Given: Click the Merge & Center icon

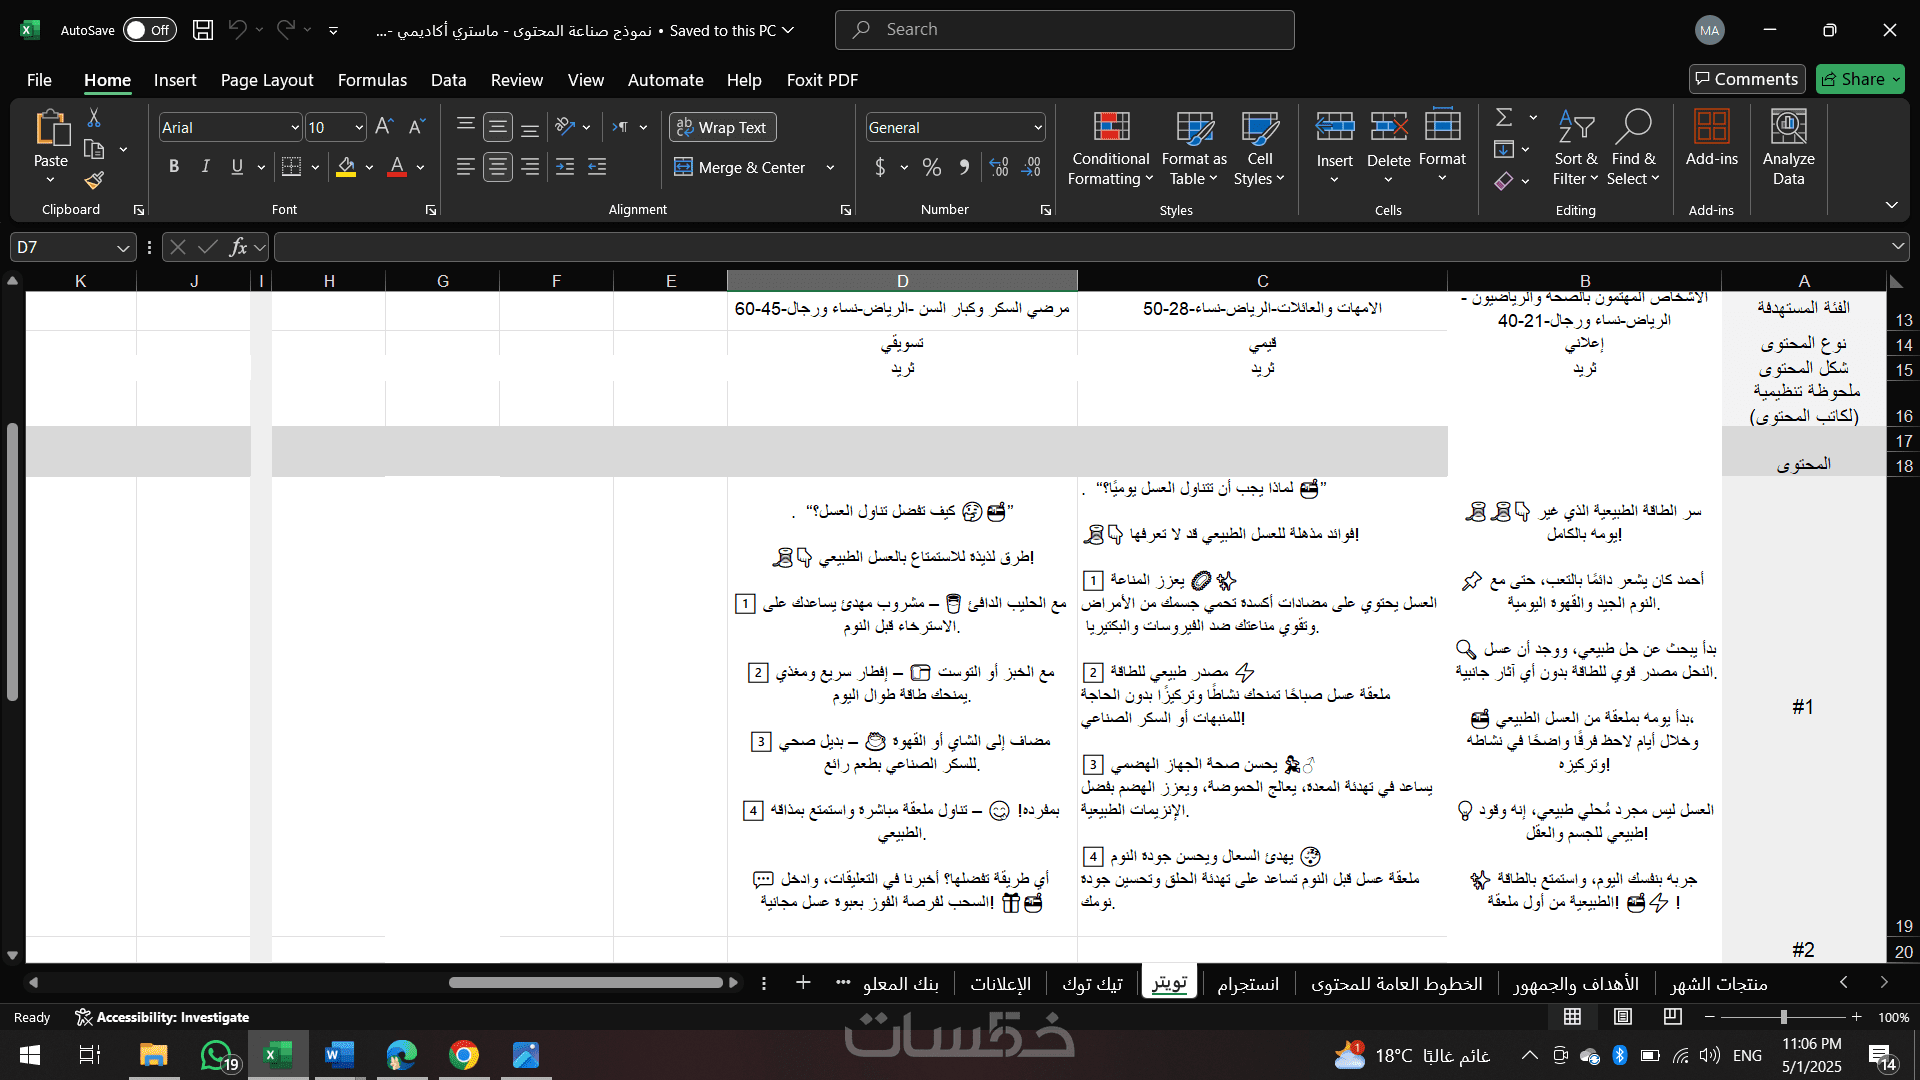Looking at the screenshot, I should tap(683, 167).
